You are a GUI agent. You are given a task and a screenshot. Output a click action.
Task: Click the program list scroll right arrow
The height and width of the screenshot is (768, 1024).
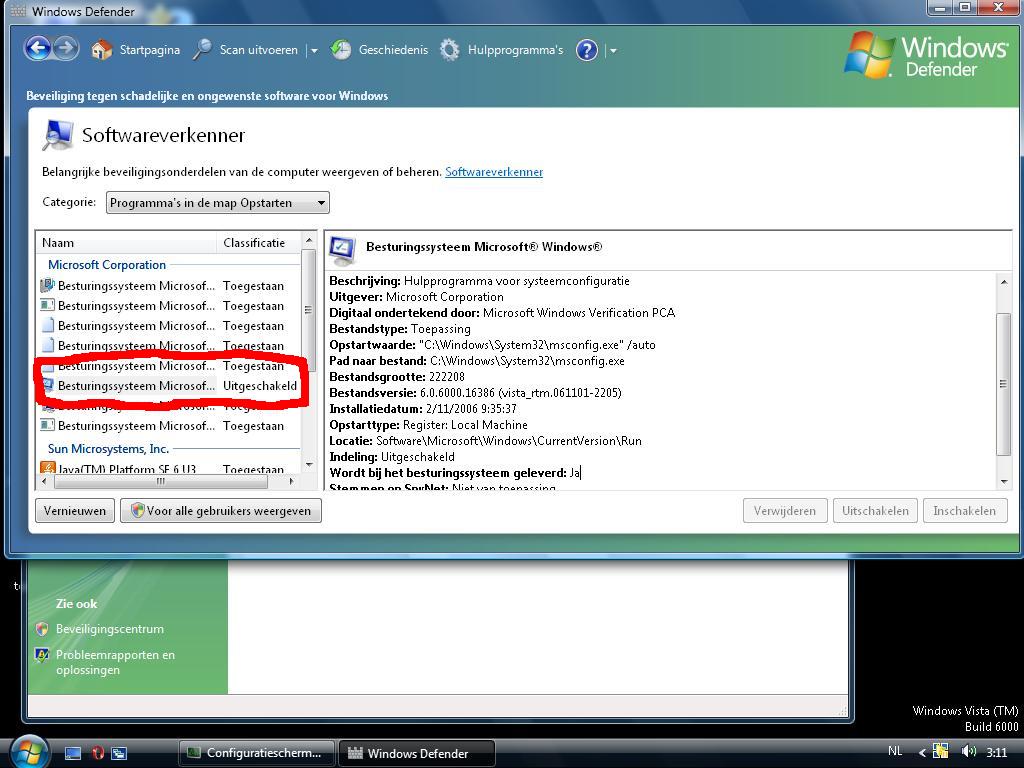pos(292,481)
